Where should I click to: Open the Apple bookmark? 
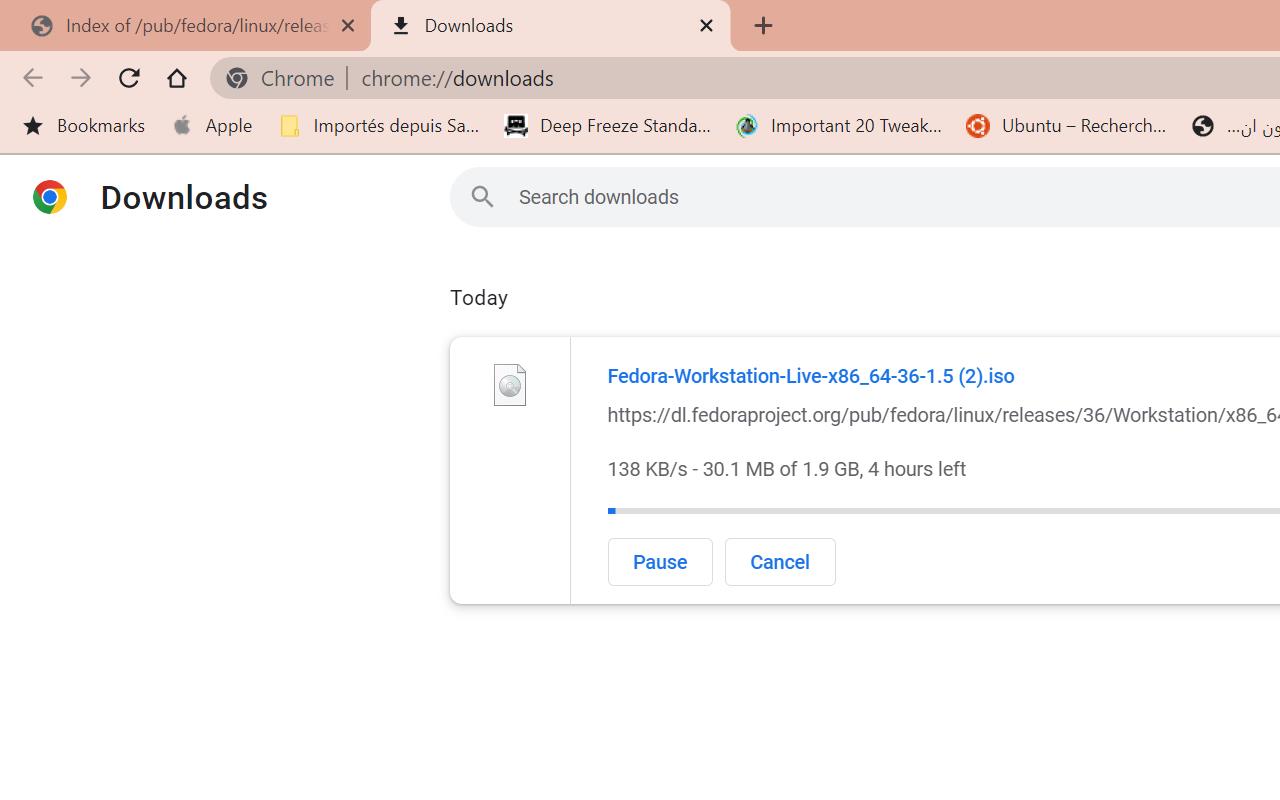tap(212, 126)
